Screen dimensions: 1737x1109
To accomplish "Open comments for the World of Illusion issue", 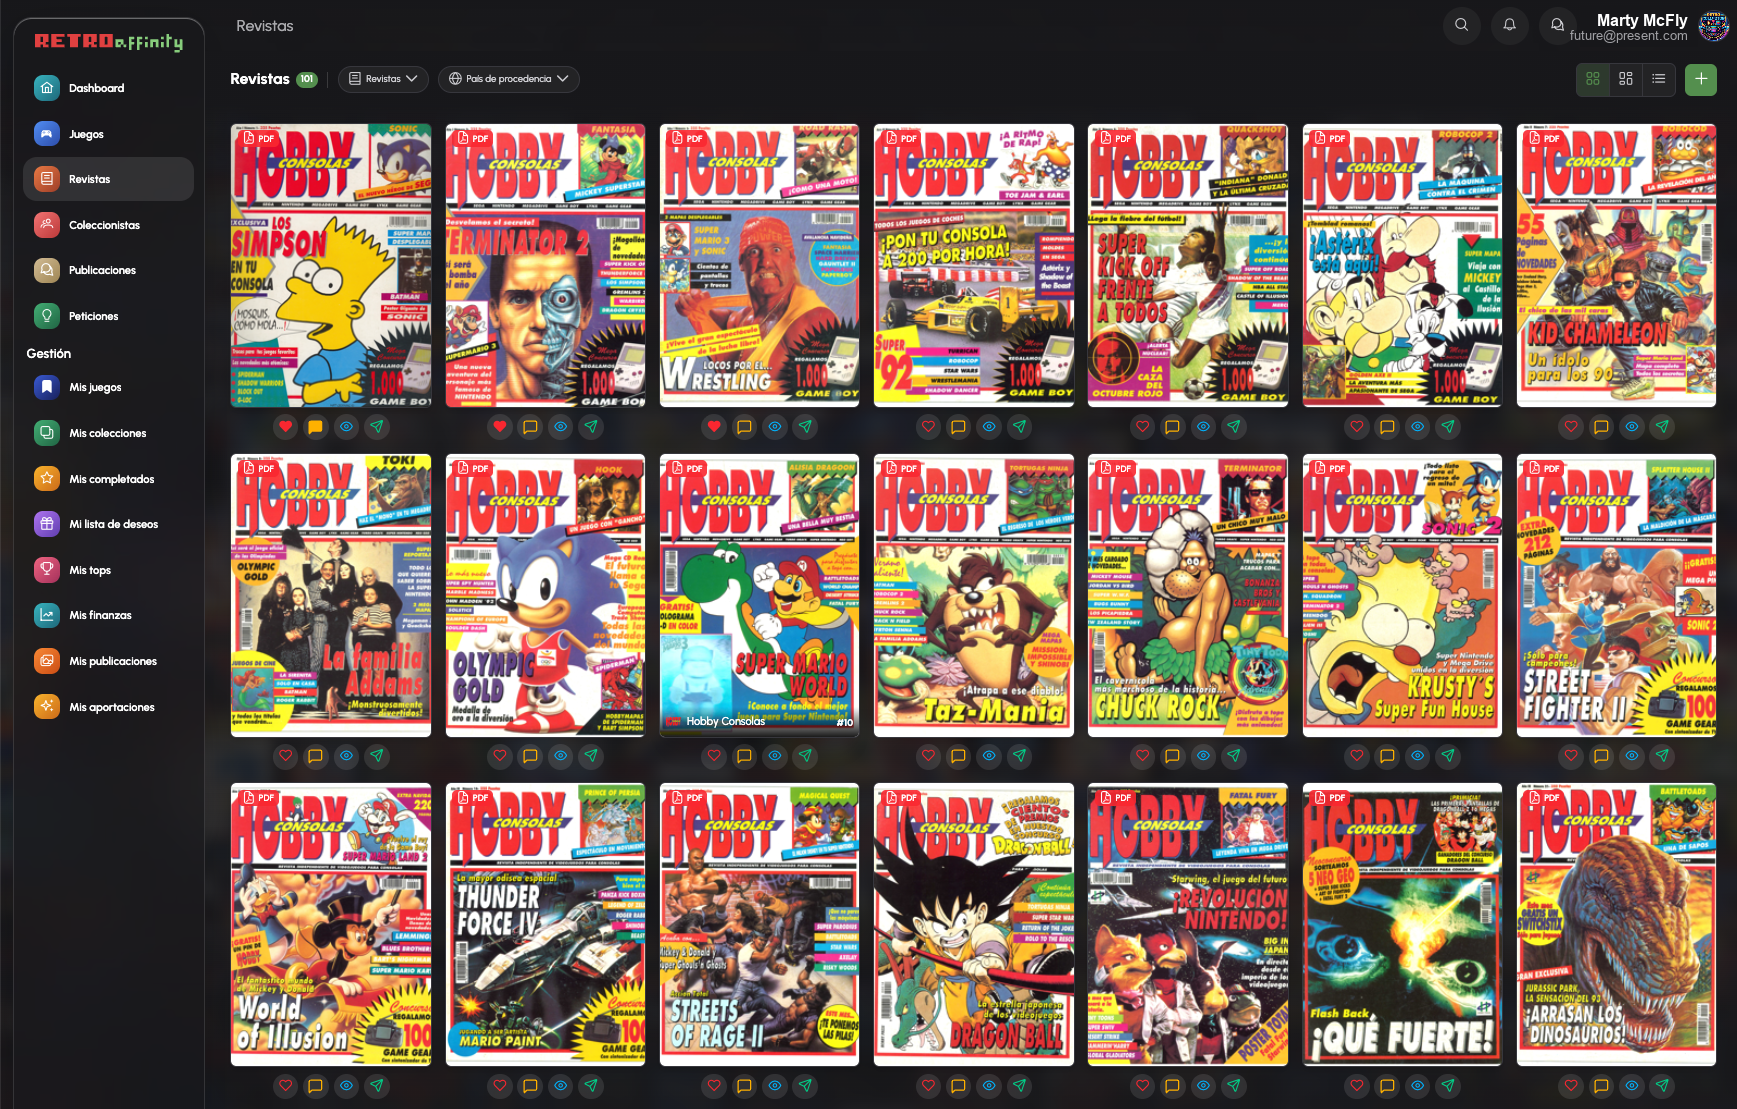I will tap(315, 1085).
